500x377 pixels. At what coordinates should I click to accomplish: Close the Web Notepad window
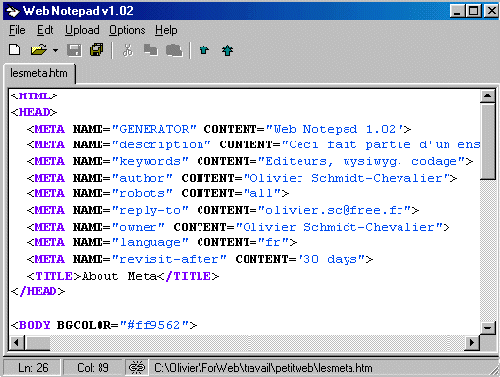pos(491,11)
